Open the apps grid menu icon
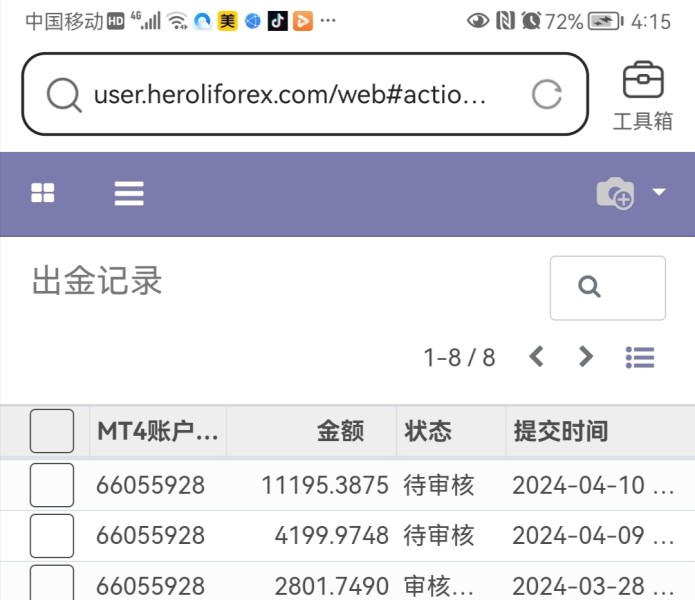 coord(43,193)
